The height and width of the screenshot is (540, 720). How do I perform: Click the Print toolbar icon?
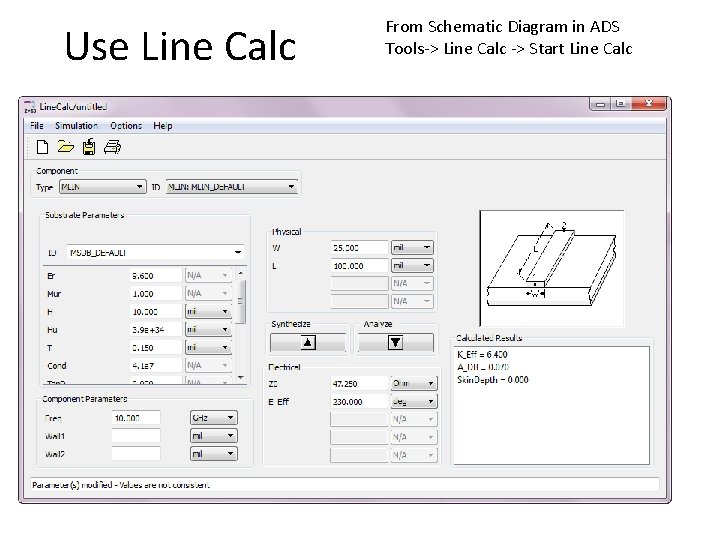point(112,147)
